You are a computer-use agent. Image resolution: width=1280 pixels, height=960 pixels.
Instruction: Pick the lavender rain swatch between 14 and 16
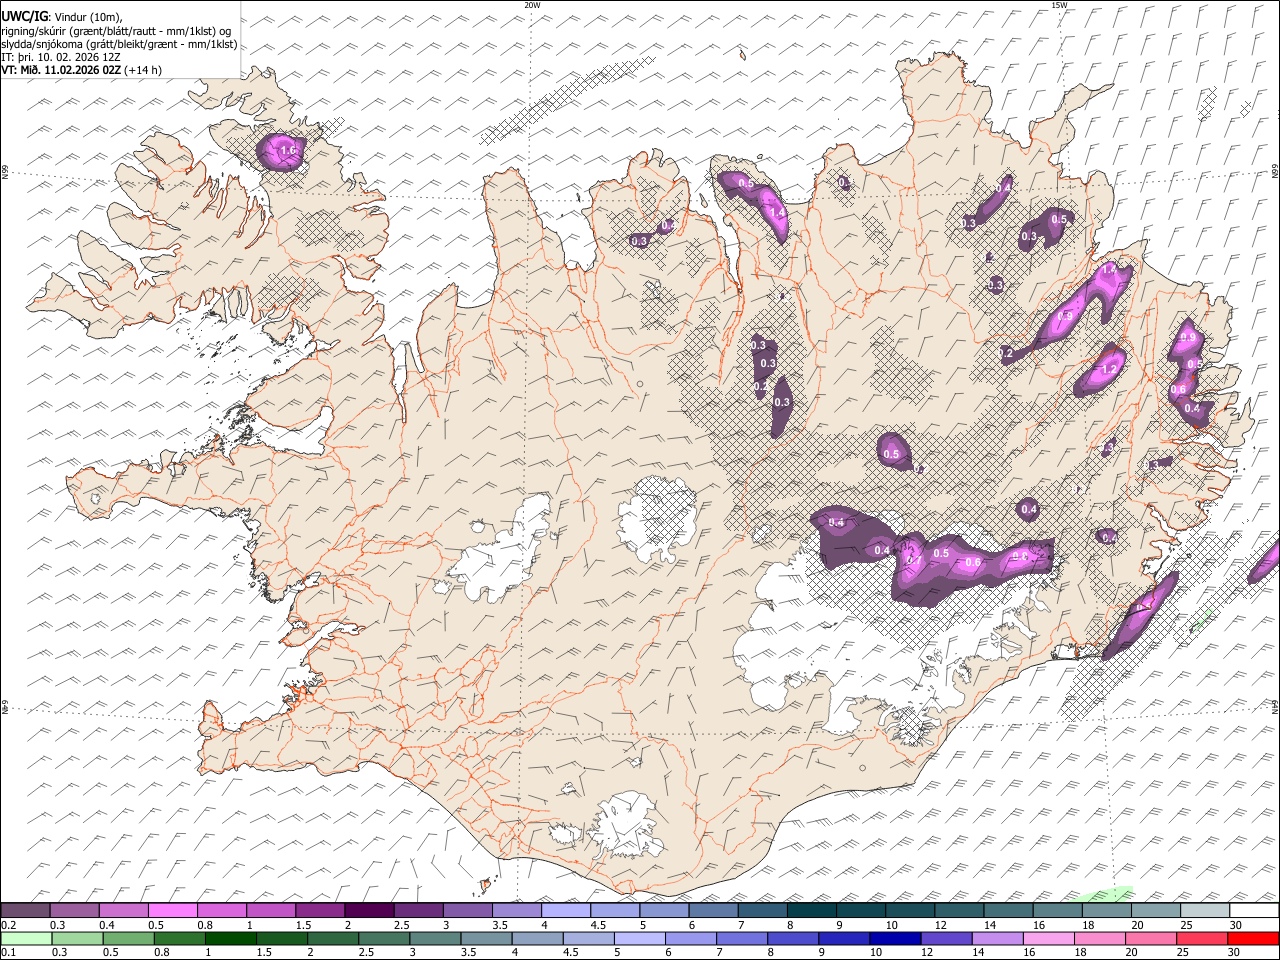998,938
